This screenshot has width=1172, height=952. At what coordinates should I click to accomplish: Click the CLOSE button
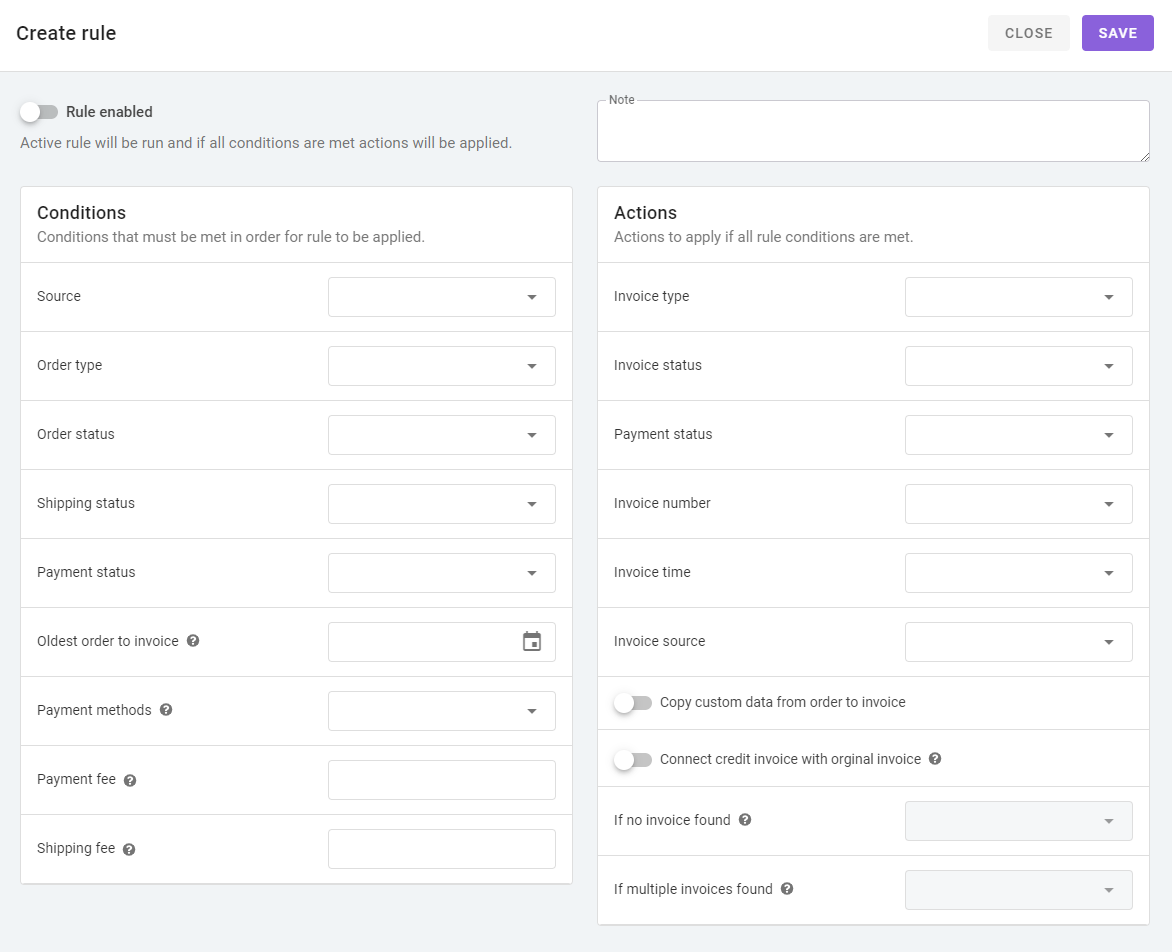pyautogui.click(x=1028, y=33)
